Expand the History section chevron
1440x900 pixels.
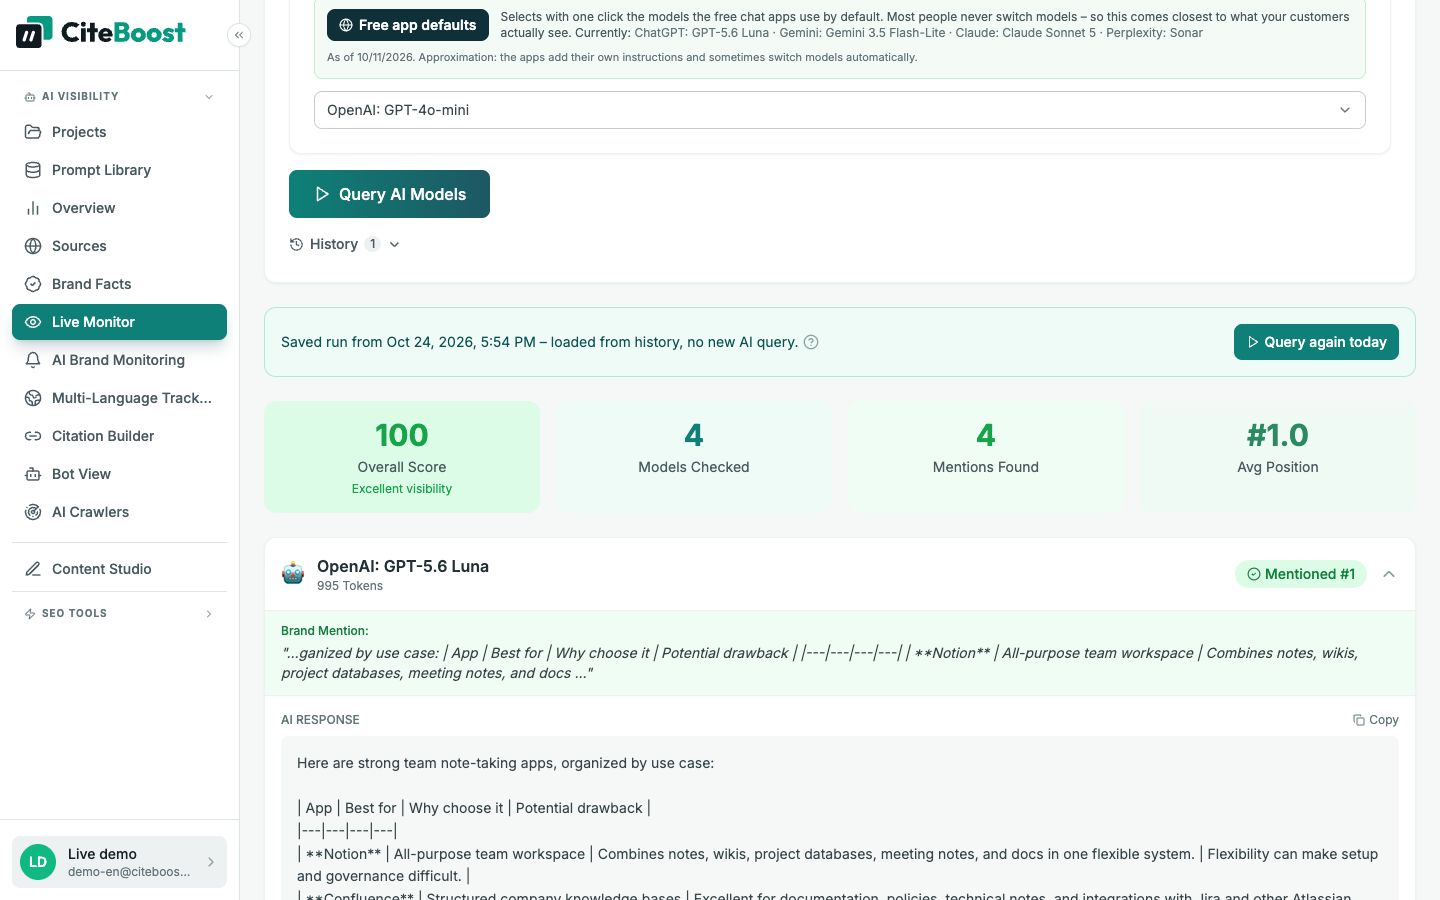point(395,244)
